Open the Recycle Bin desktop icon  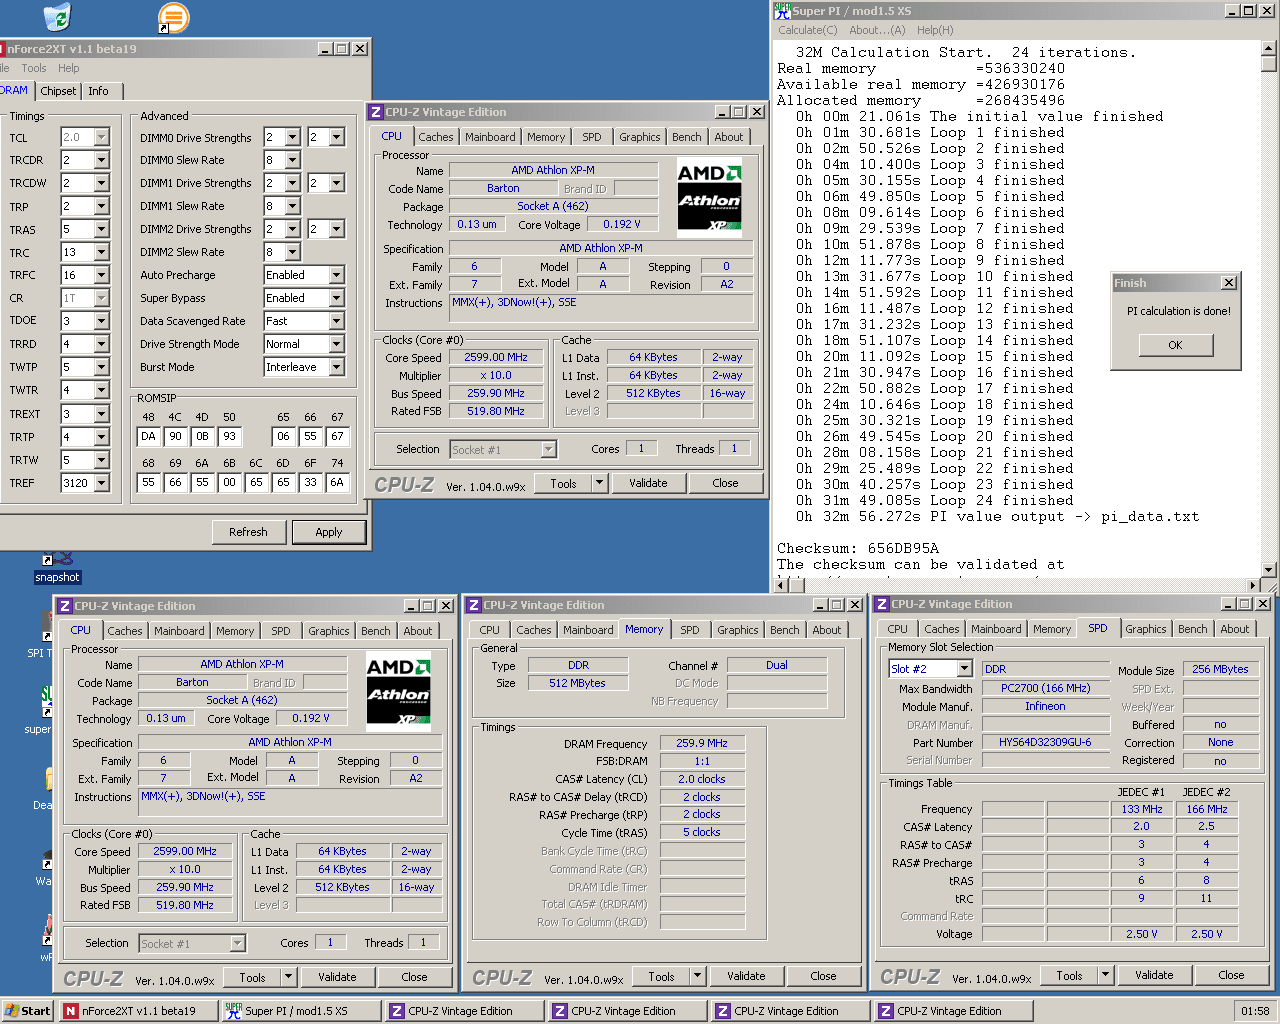click(x=58, y=16)
